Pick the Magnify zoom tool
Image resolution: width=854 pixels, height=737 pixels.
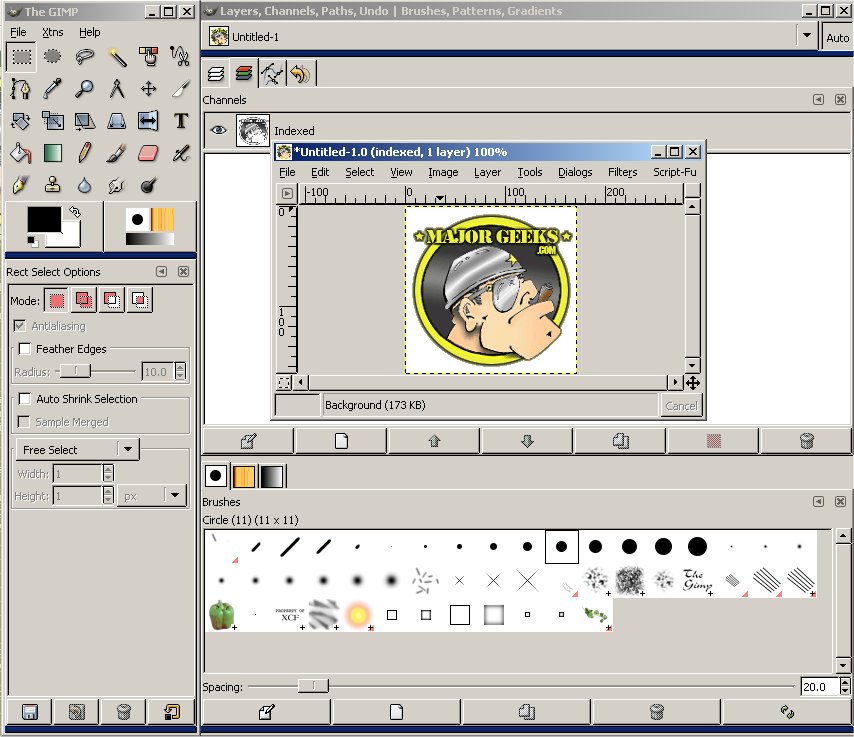point(84,88)
